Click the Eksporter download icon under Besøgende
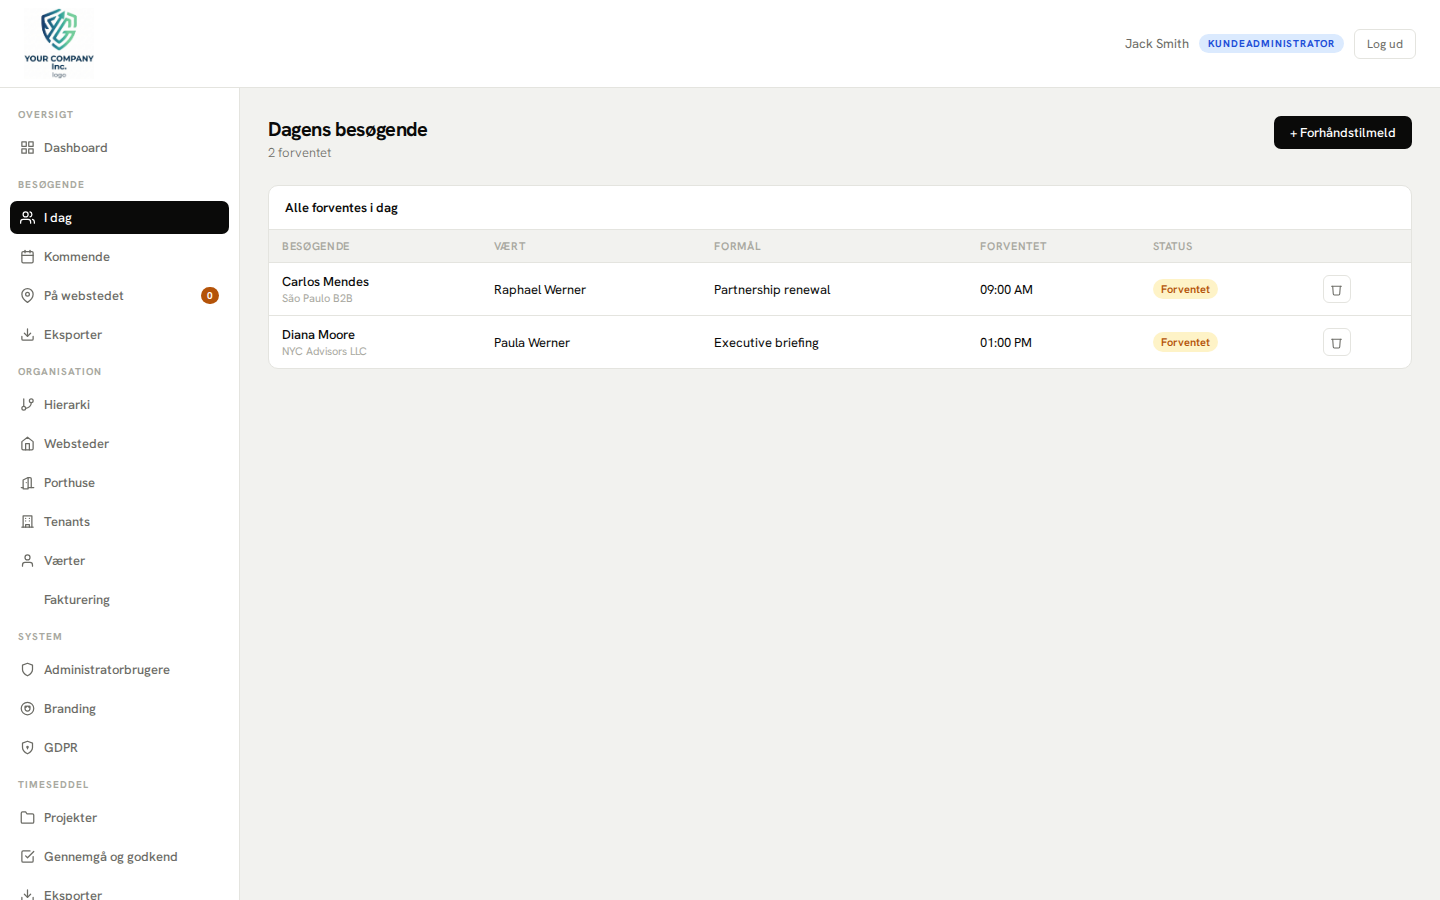Image resolution: width=1440 pixels, height=900 pixels. pyautogui.click(x=27, y=334)
